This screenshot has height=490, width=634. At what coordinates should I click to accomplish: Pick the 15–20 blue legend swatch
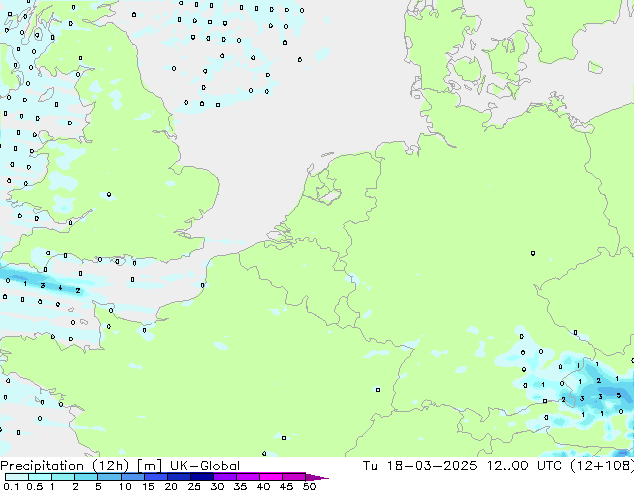(155, 477)
